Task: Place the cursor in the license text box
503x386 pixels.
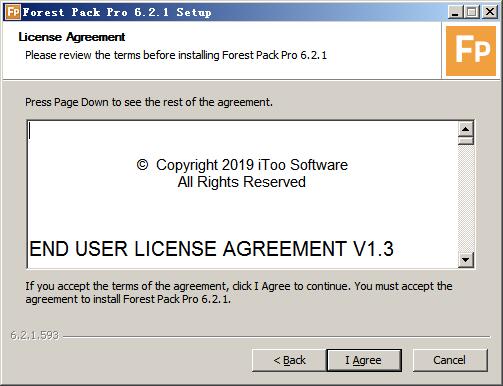Action: [x=243, y=194]
